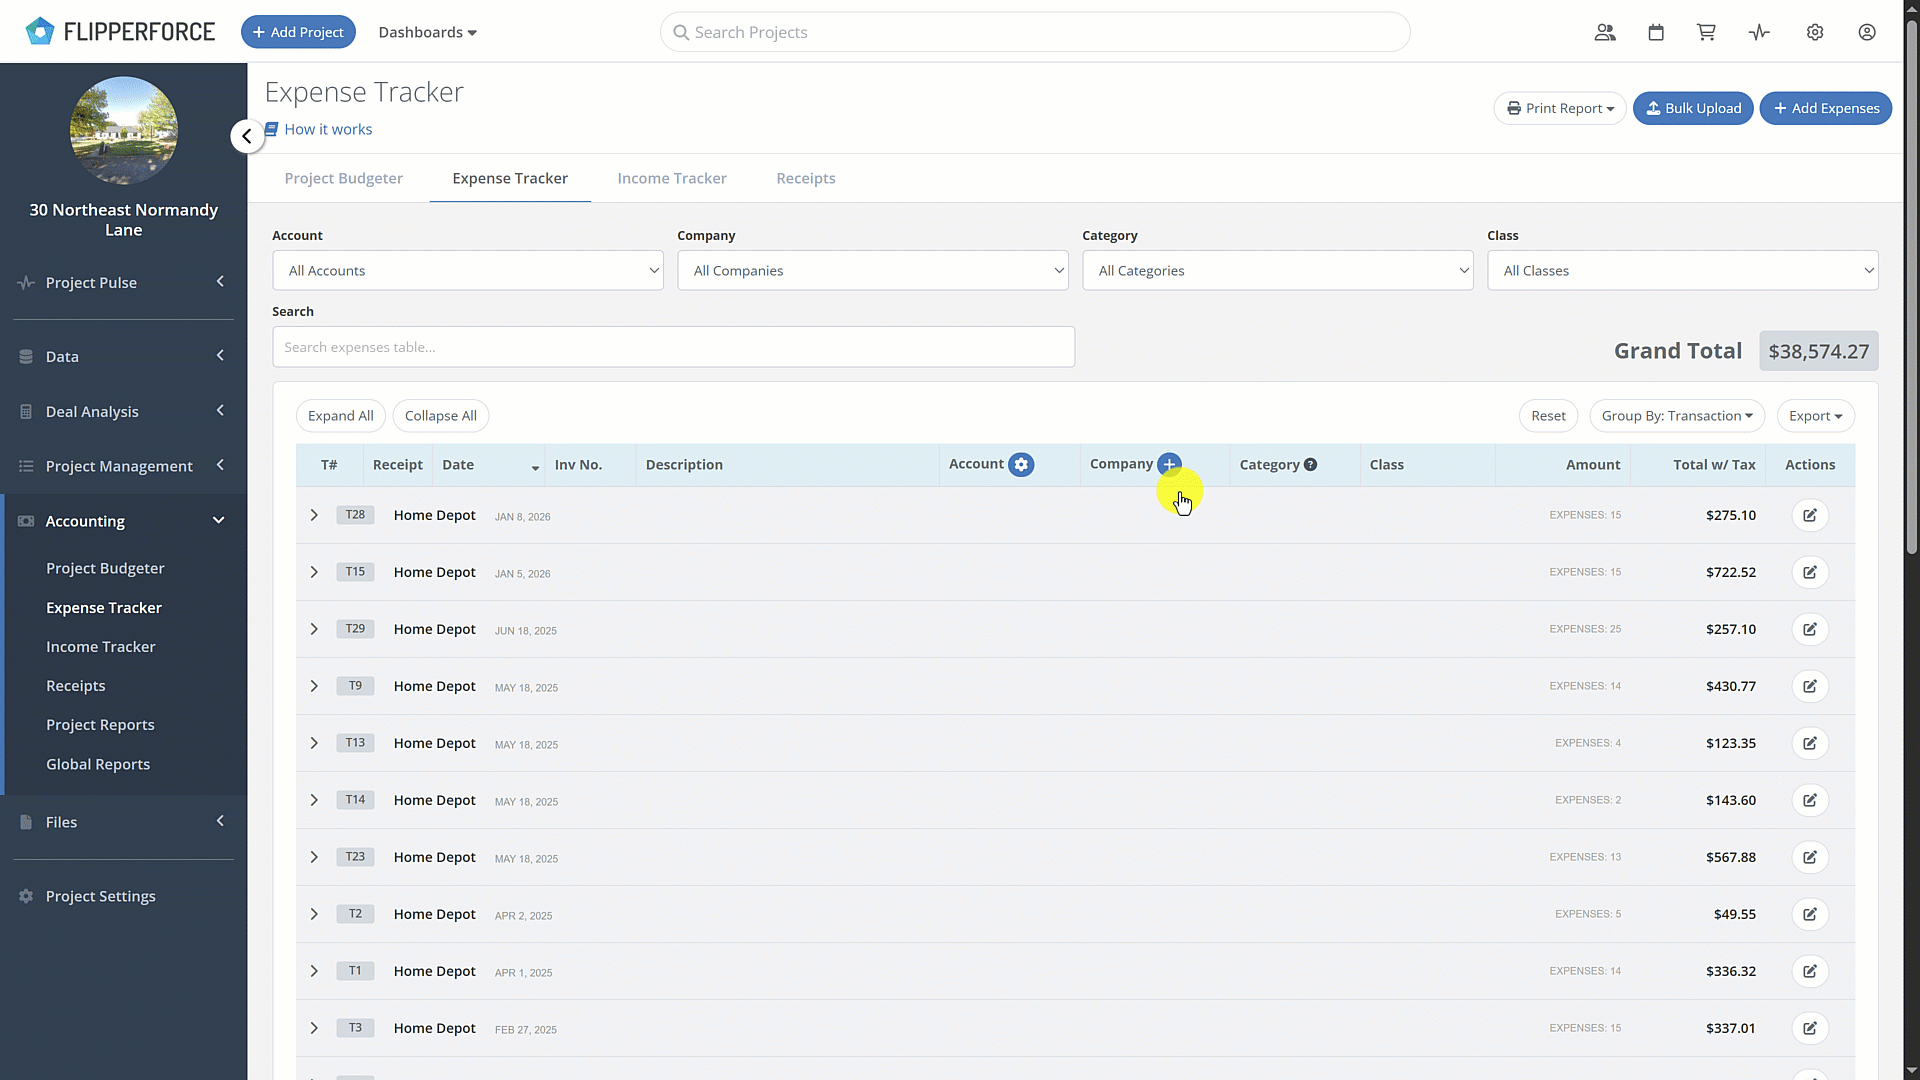Open your user account profile icon
The width and height of the screenshot is (1920, 1080).
click(x=1867, y=32)
